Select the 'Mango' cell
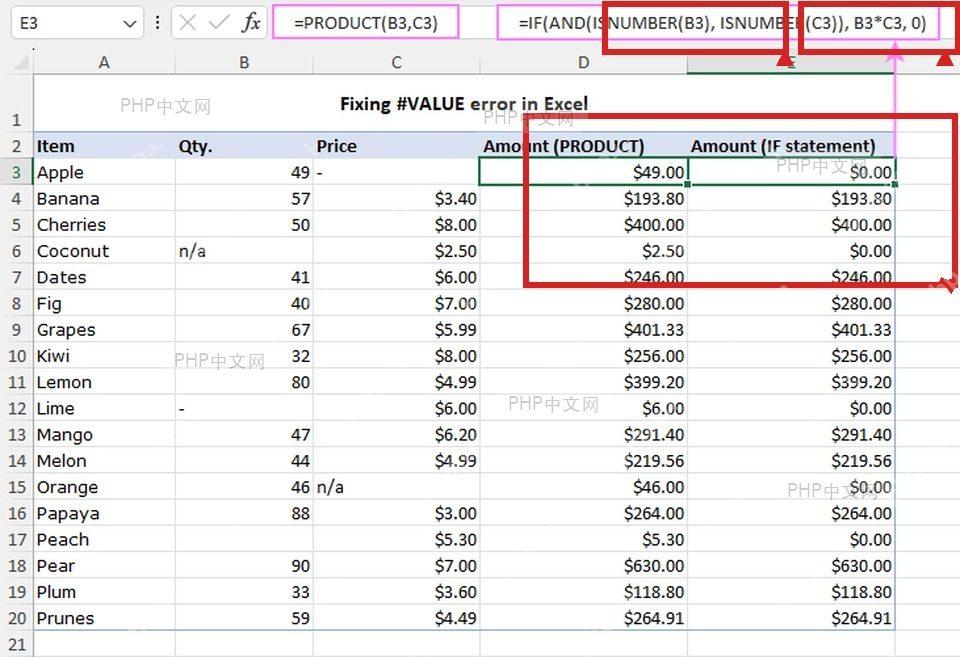The height and width of the screenshot is (657, 960). (104, 435)
